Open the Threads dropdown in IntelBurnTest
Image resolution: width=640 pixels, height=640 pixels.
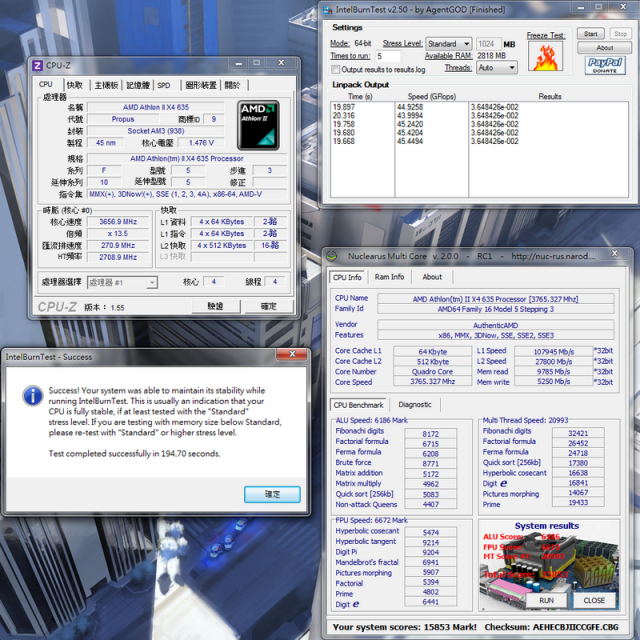click(497, 68)
